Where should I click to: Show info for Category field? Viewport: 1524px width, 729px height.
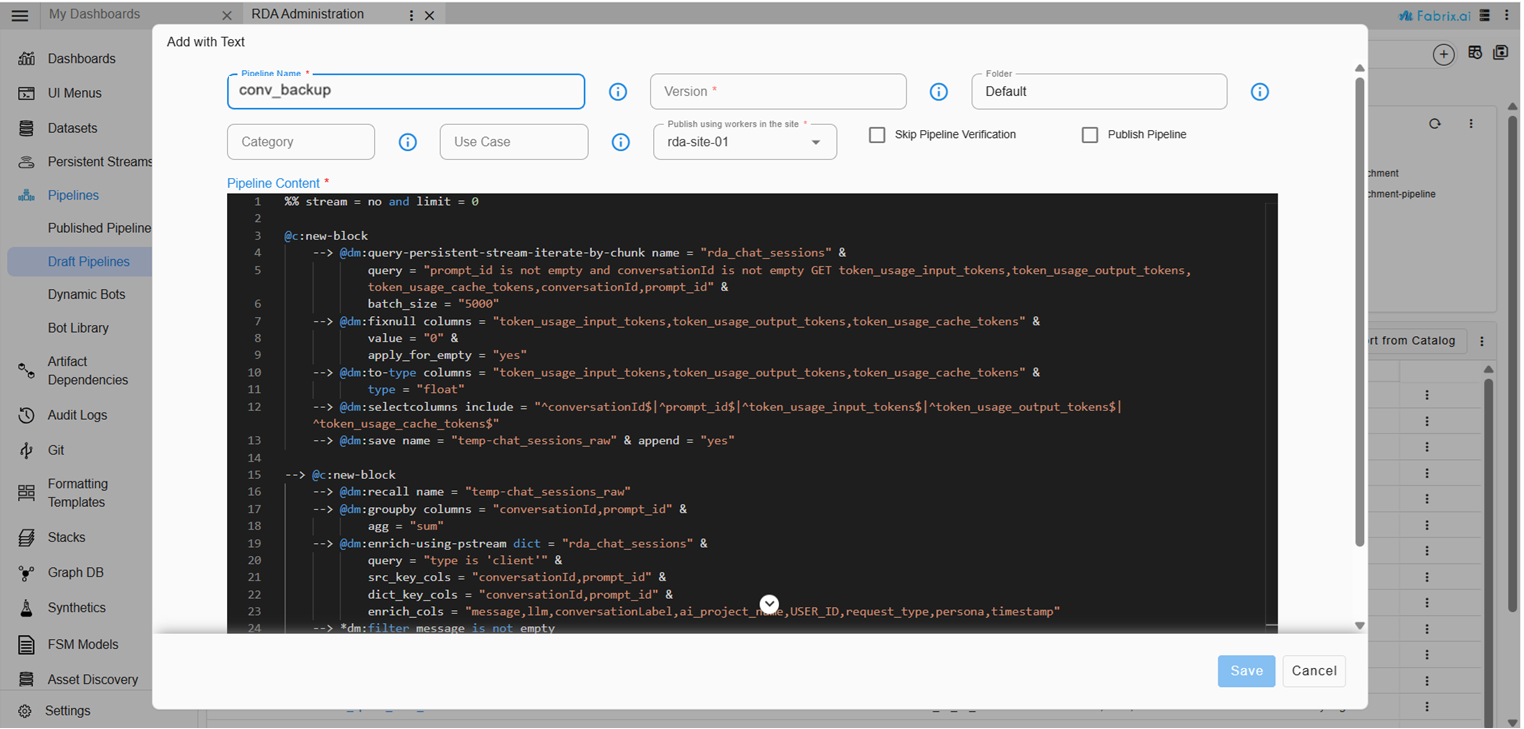[408, 142]
